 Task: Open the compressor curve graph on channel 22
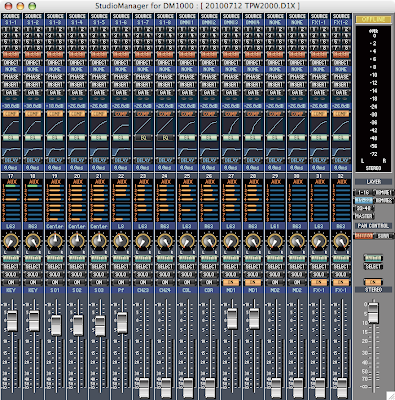coord(121,126)
